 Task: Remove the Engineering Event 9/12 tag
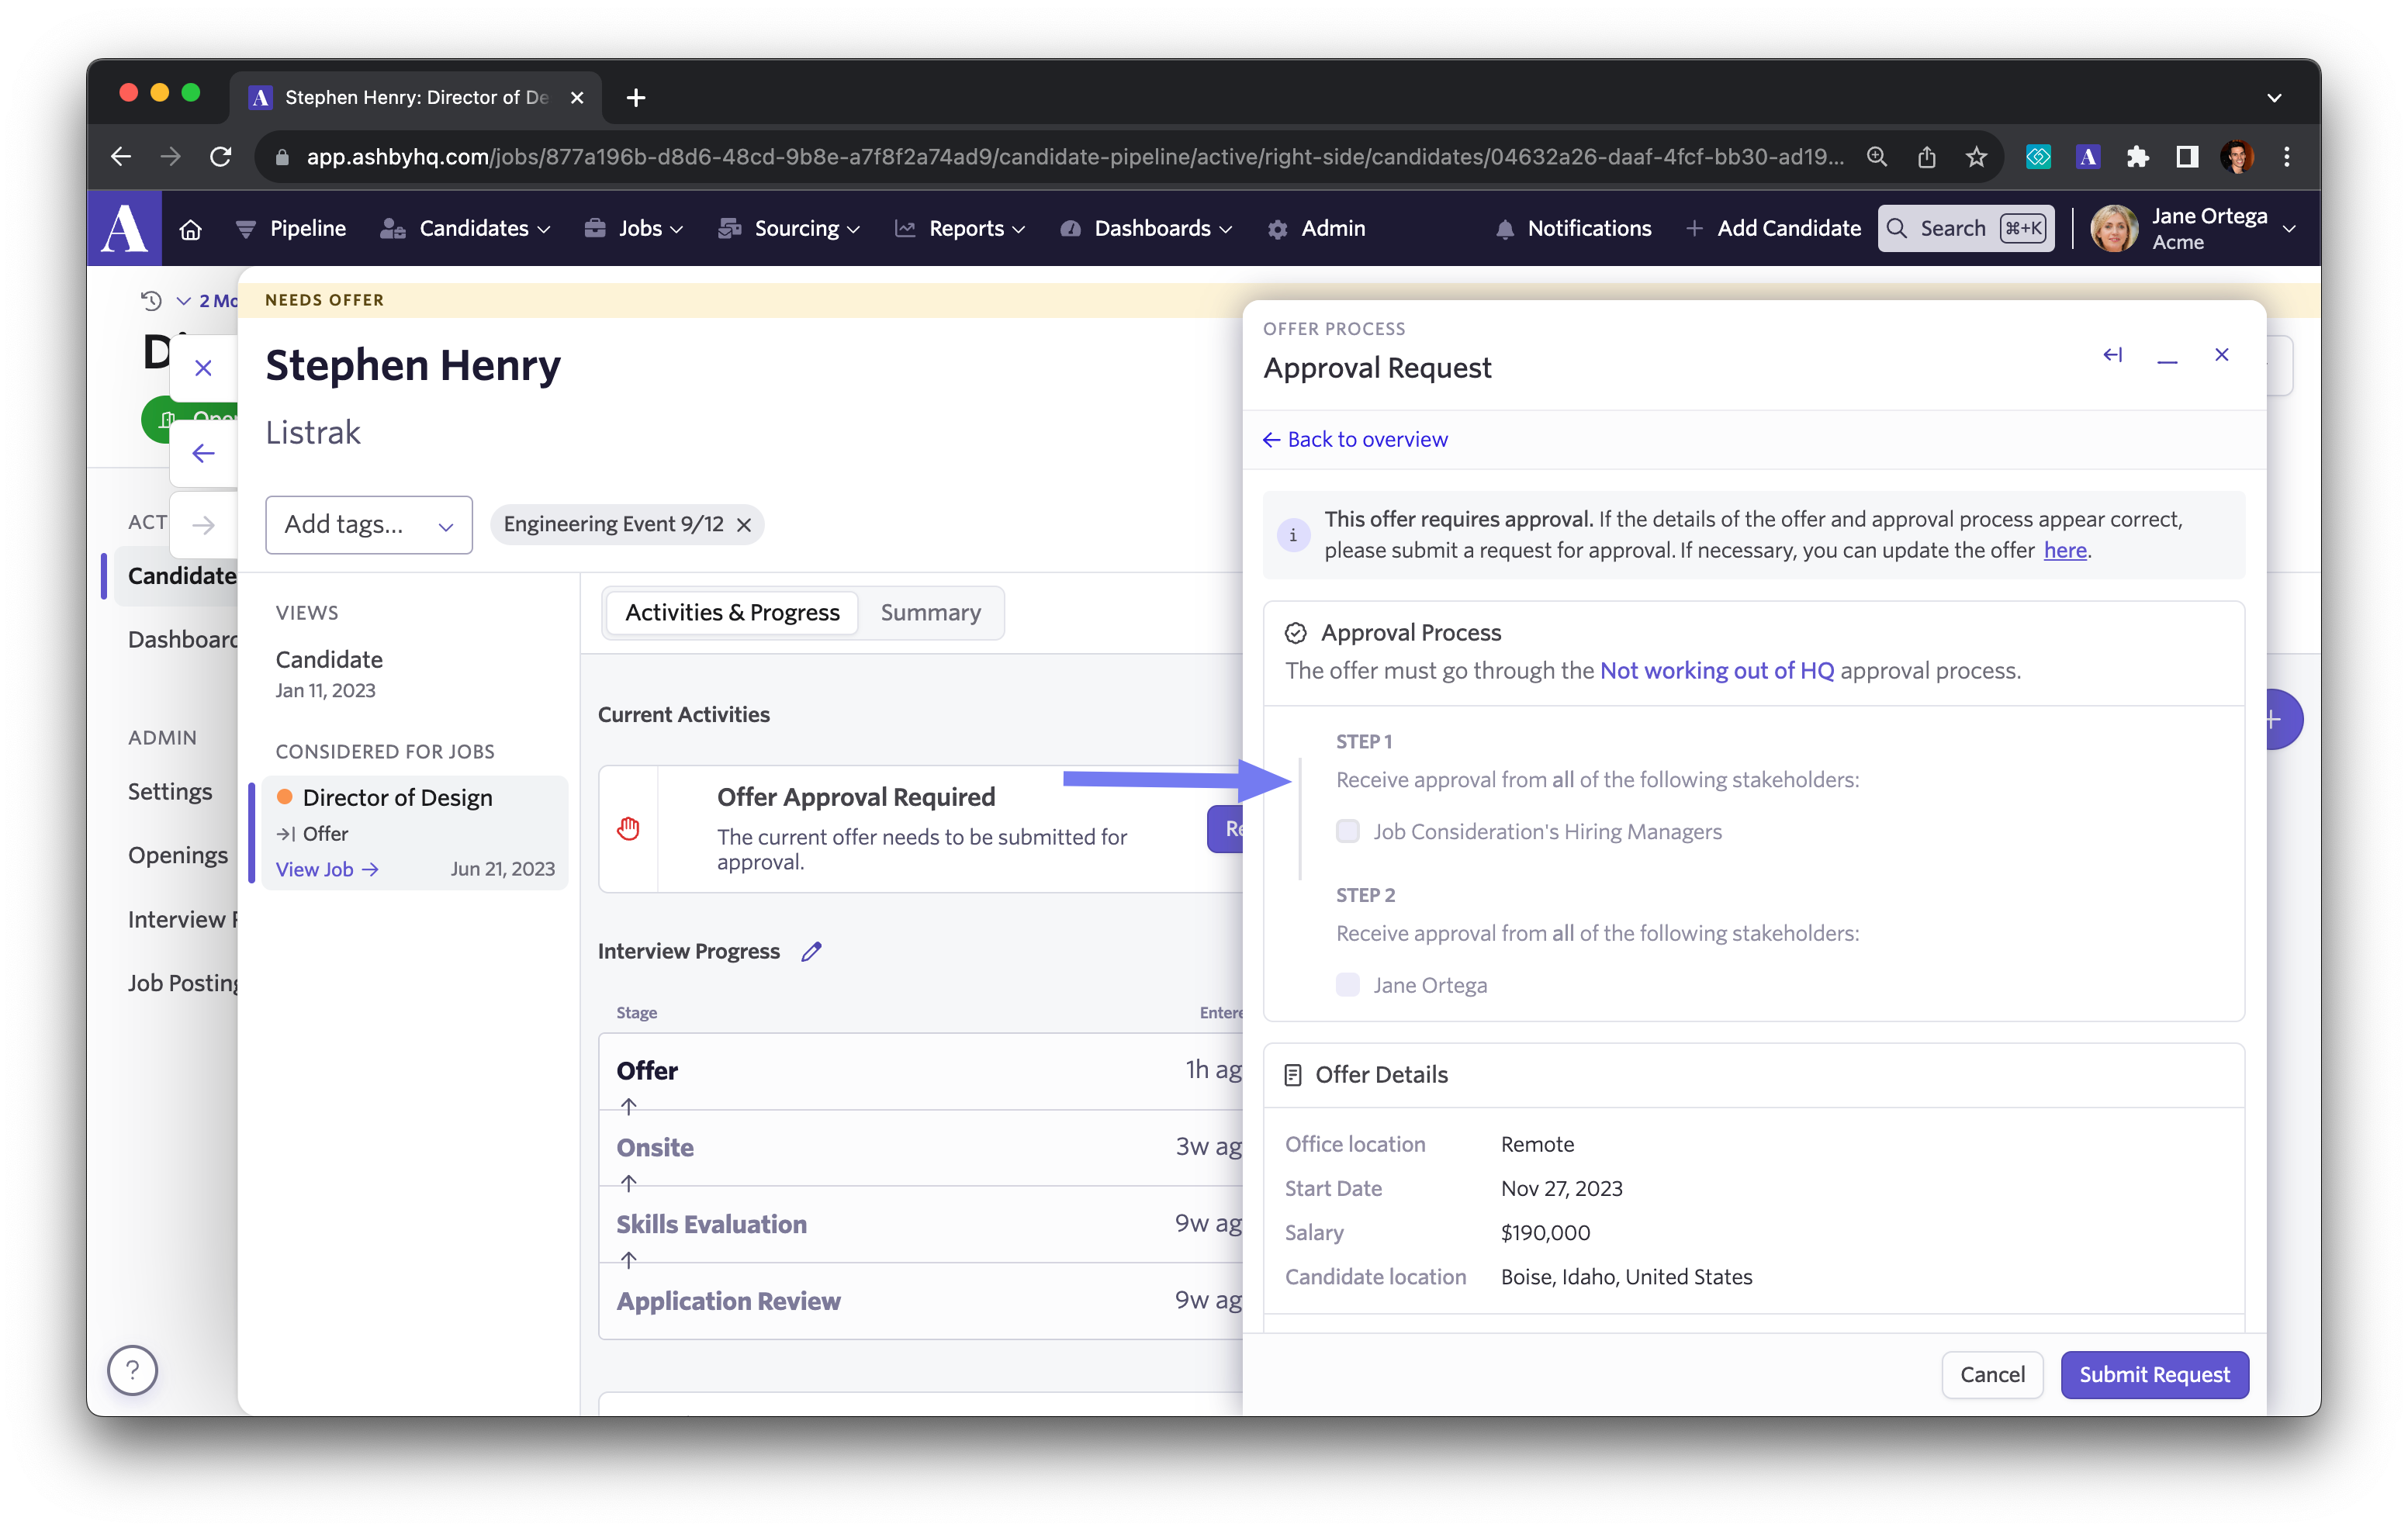tap(744, 525)
